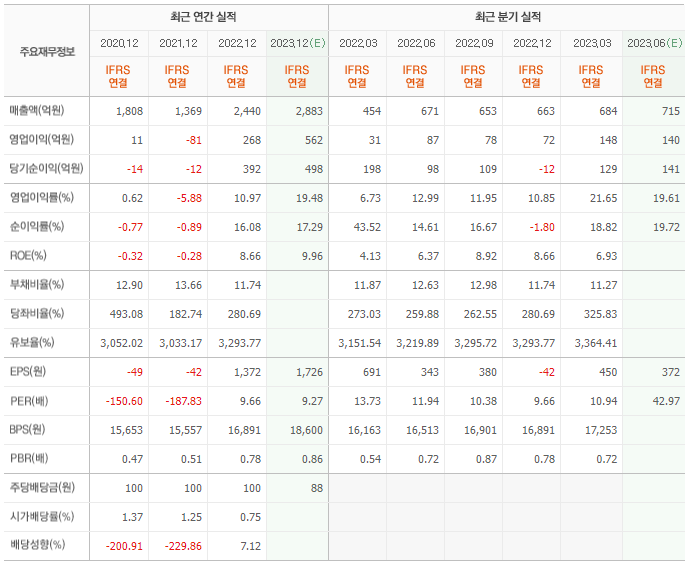Viewport: 690px width, 565px height.
Task: Click the 주요재무정보 header cell
Action: (47, 52)
